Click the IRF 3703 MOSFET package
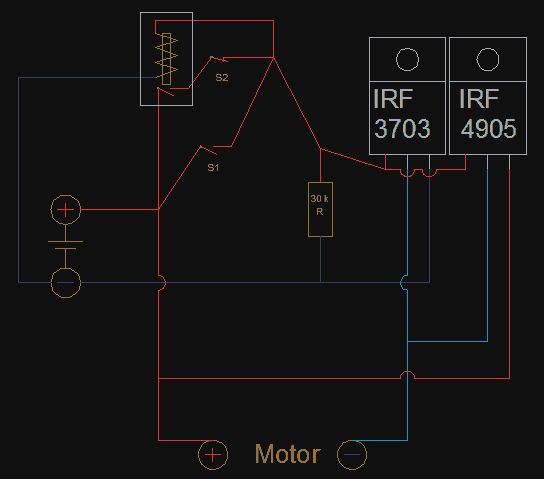Screen dimensions: 544x479 click(407, 96)
